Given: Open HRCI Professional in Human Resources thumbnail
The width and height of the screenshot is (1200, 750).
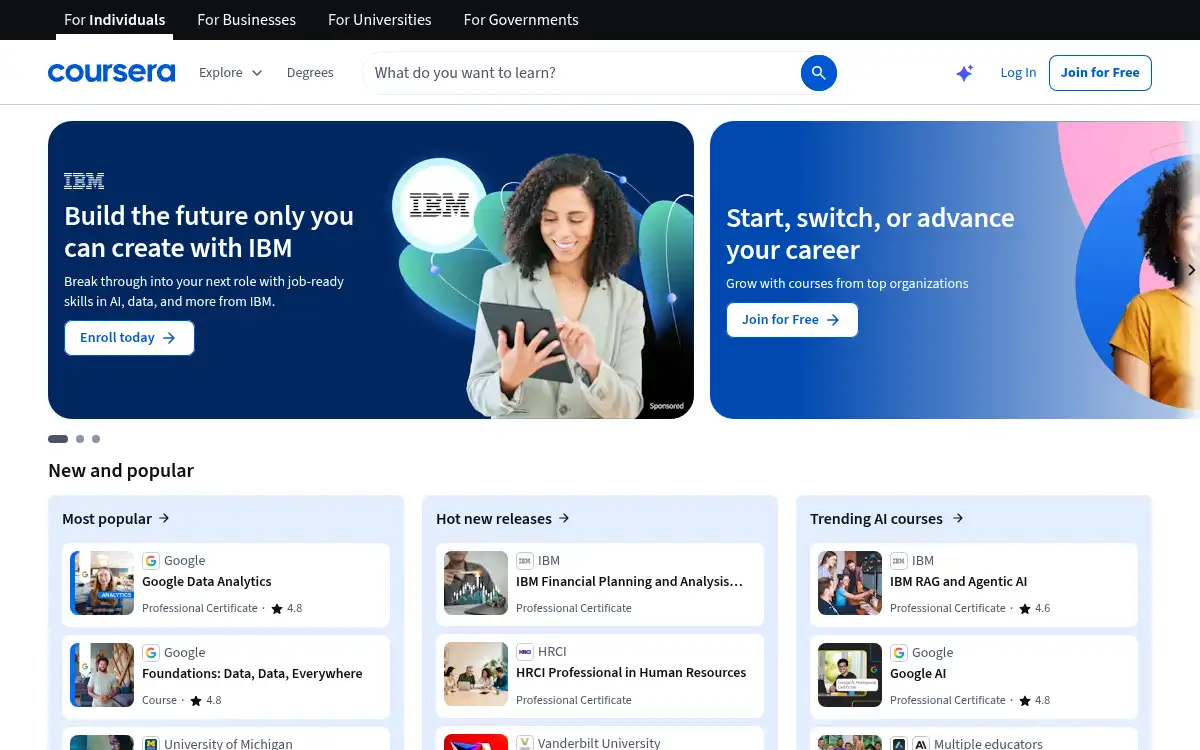Looking at the screenshot, I should click(476, 674).
